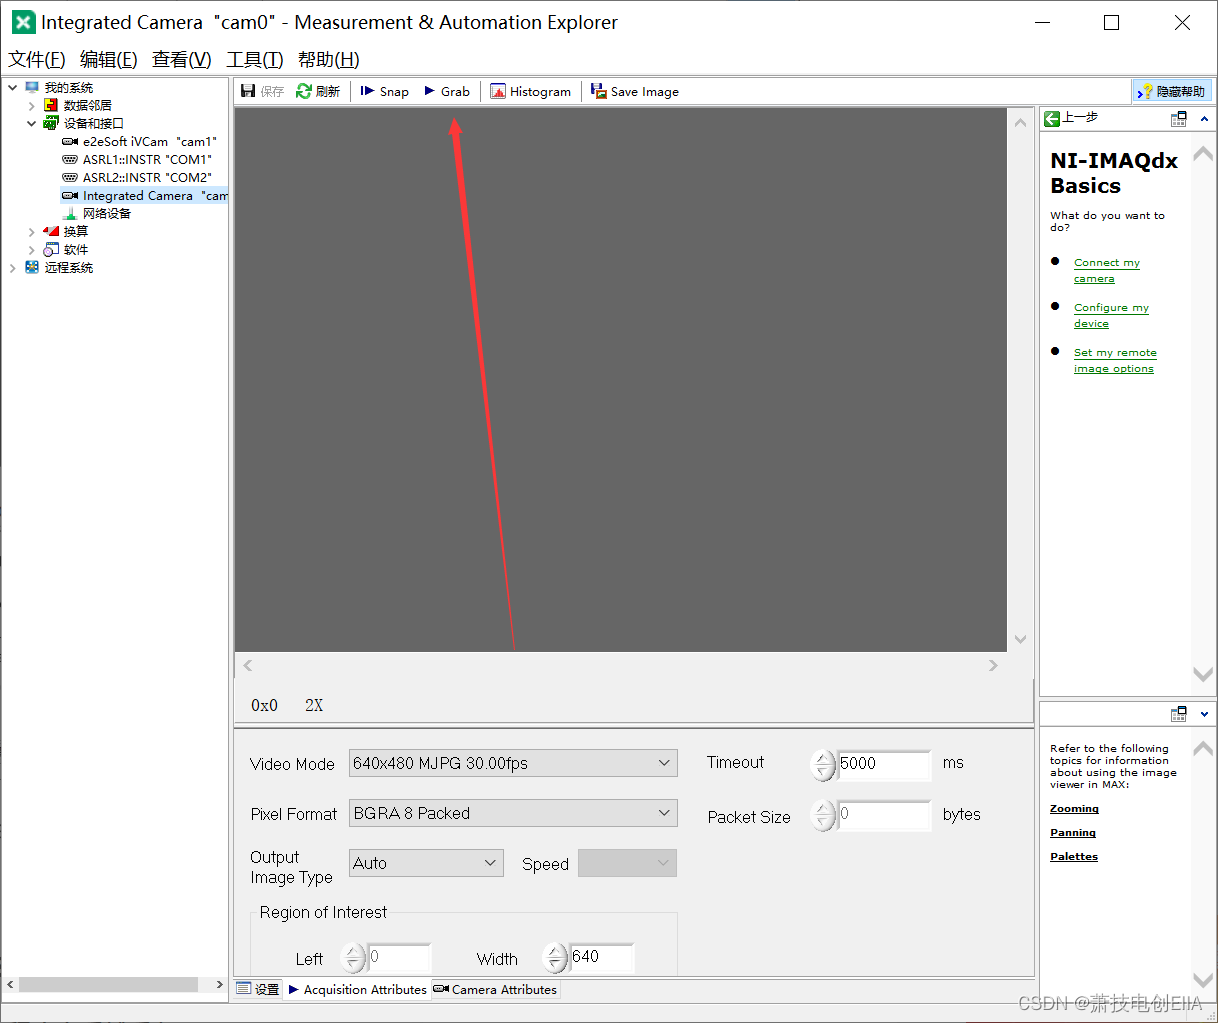Click the application logo icon in title bar
1218x1023 pixels.
point(23,22)
